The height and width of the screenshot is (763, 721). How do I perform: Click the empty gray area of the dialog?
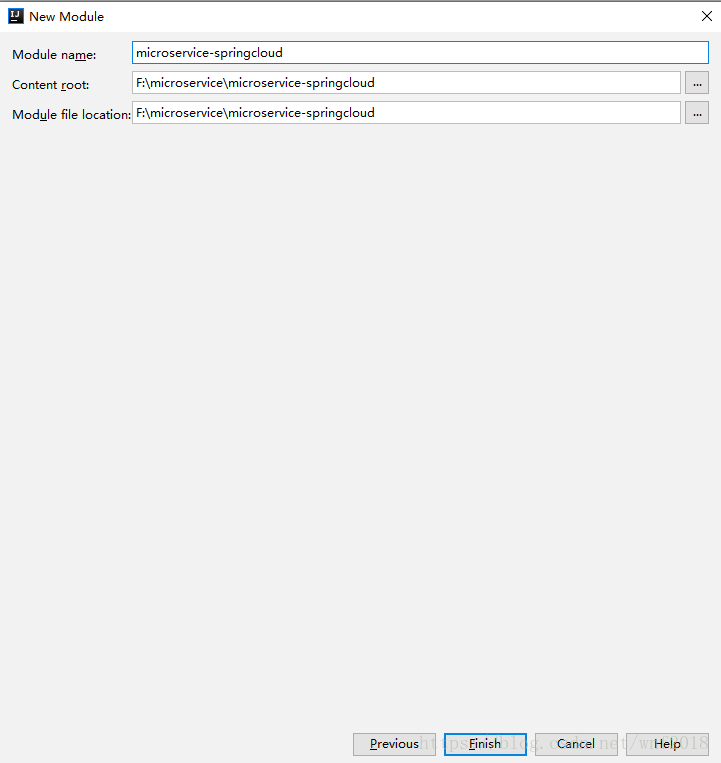pyautogui.click(x=360, y=400)
